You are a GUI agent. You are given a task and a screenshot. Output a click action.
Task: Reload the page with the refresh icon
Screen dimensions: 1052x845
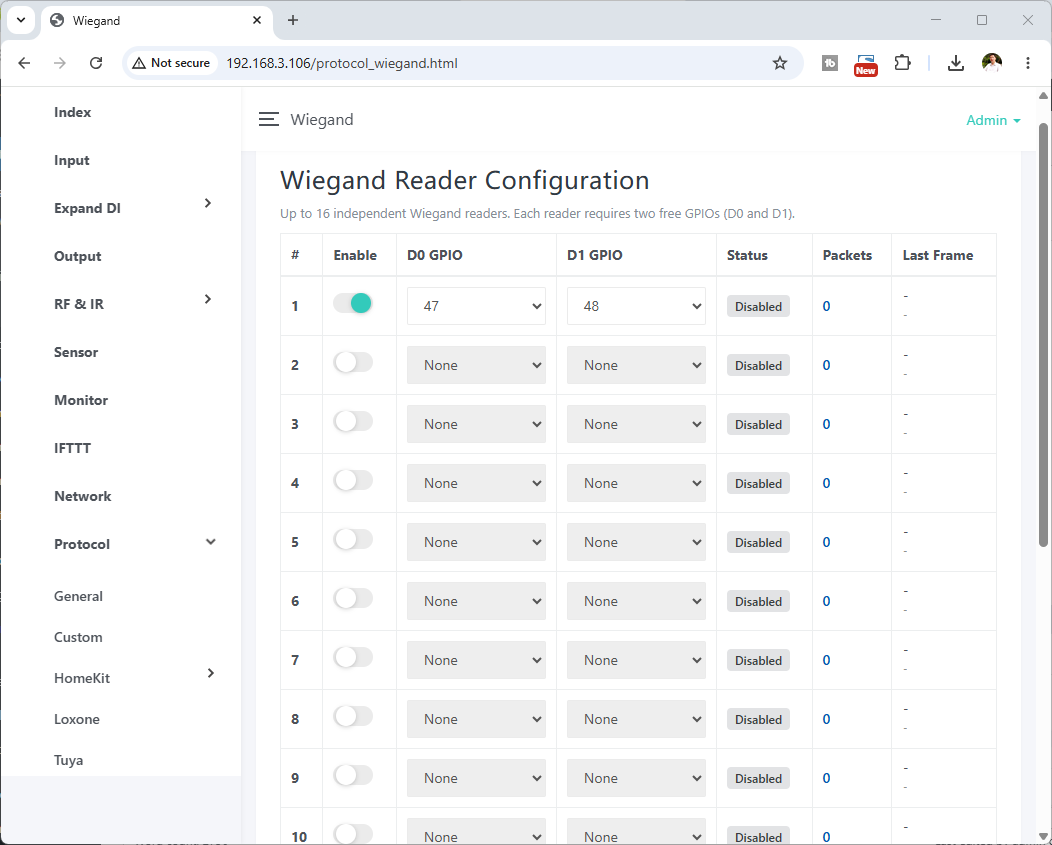coord(96,63)
